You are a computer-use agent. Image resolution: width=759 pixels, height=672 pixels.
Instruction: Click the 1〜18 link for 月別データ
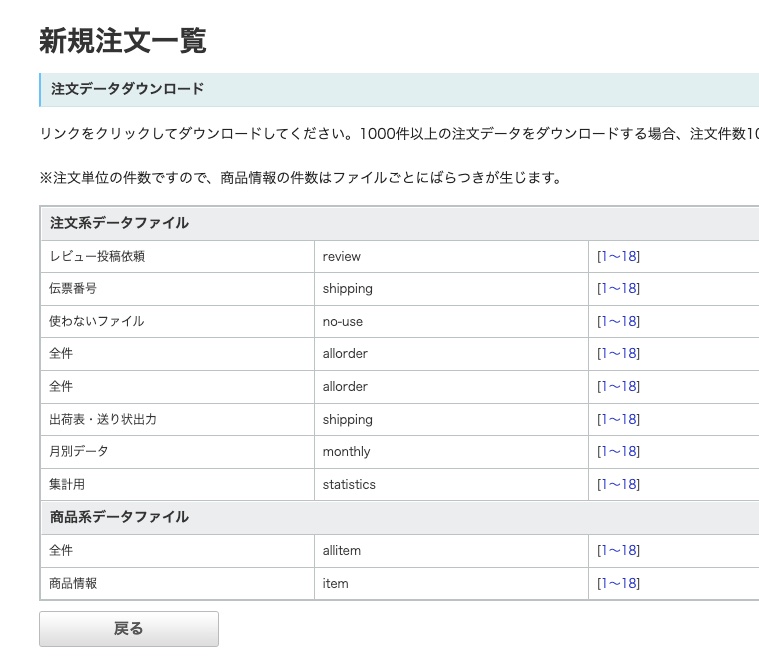pos(618,451)
